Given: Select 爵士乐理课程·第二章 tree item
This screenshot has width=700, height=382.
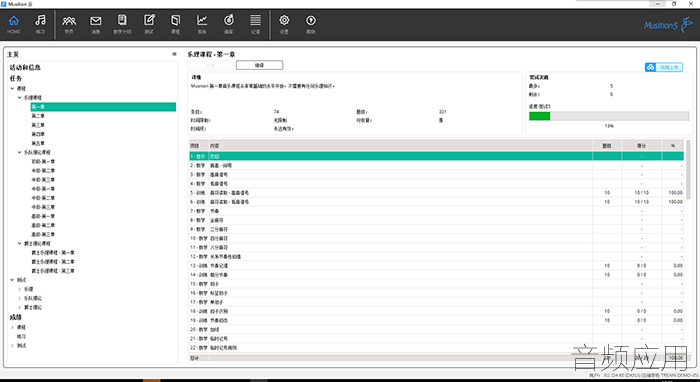Looking at the screenshot, I should pyautogui.click(x=53, y=262).
